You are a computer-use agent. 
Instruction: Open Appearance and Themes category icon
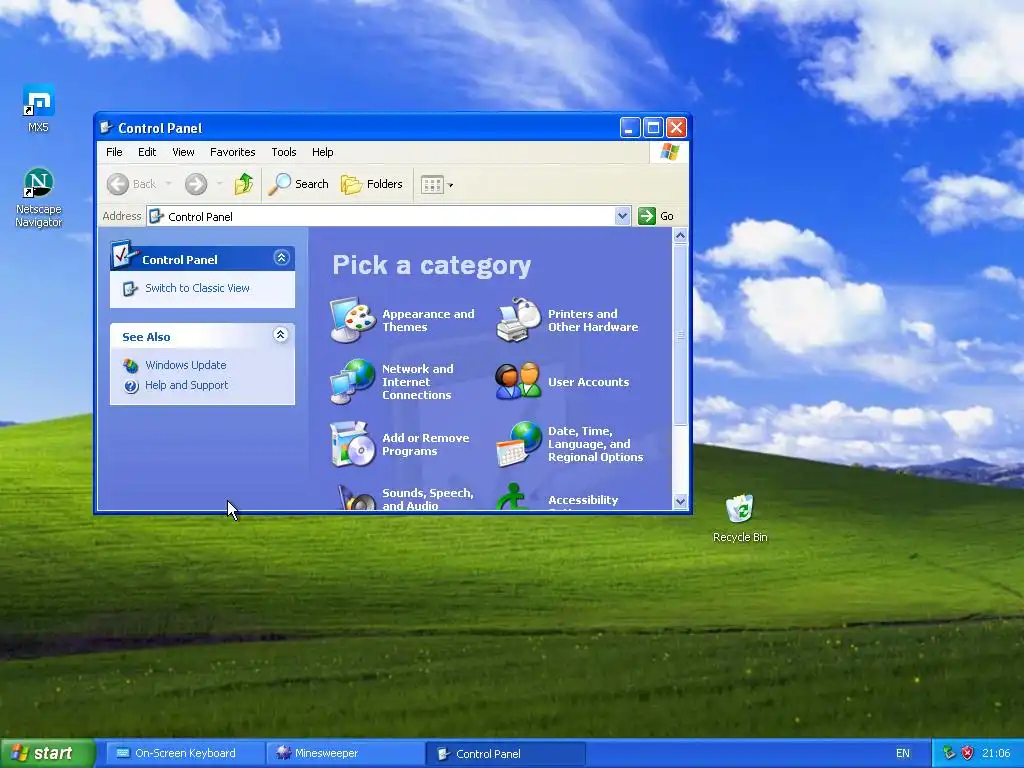click(x=353, y=320)
